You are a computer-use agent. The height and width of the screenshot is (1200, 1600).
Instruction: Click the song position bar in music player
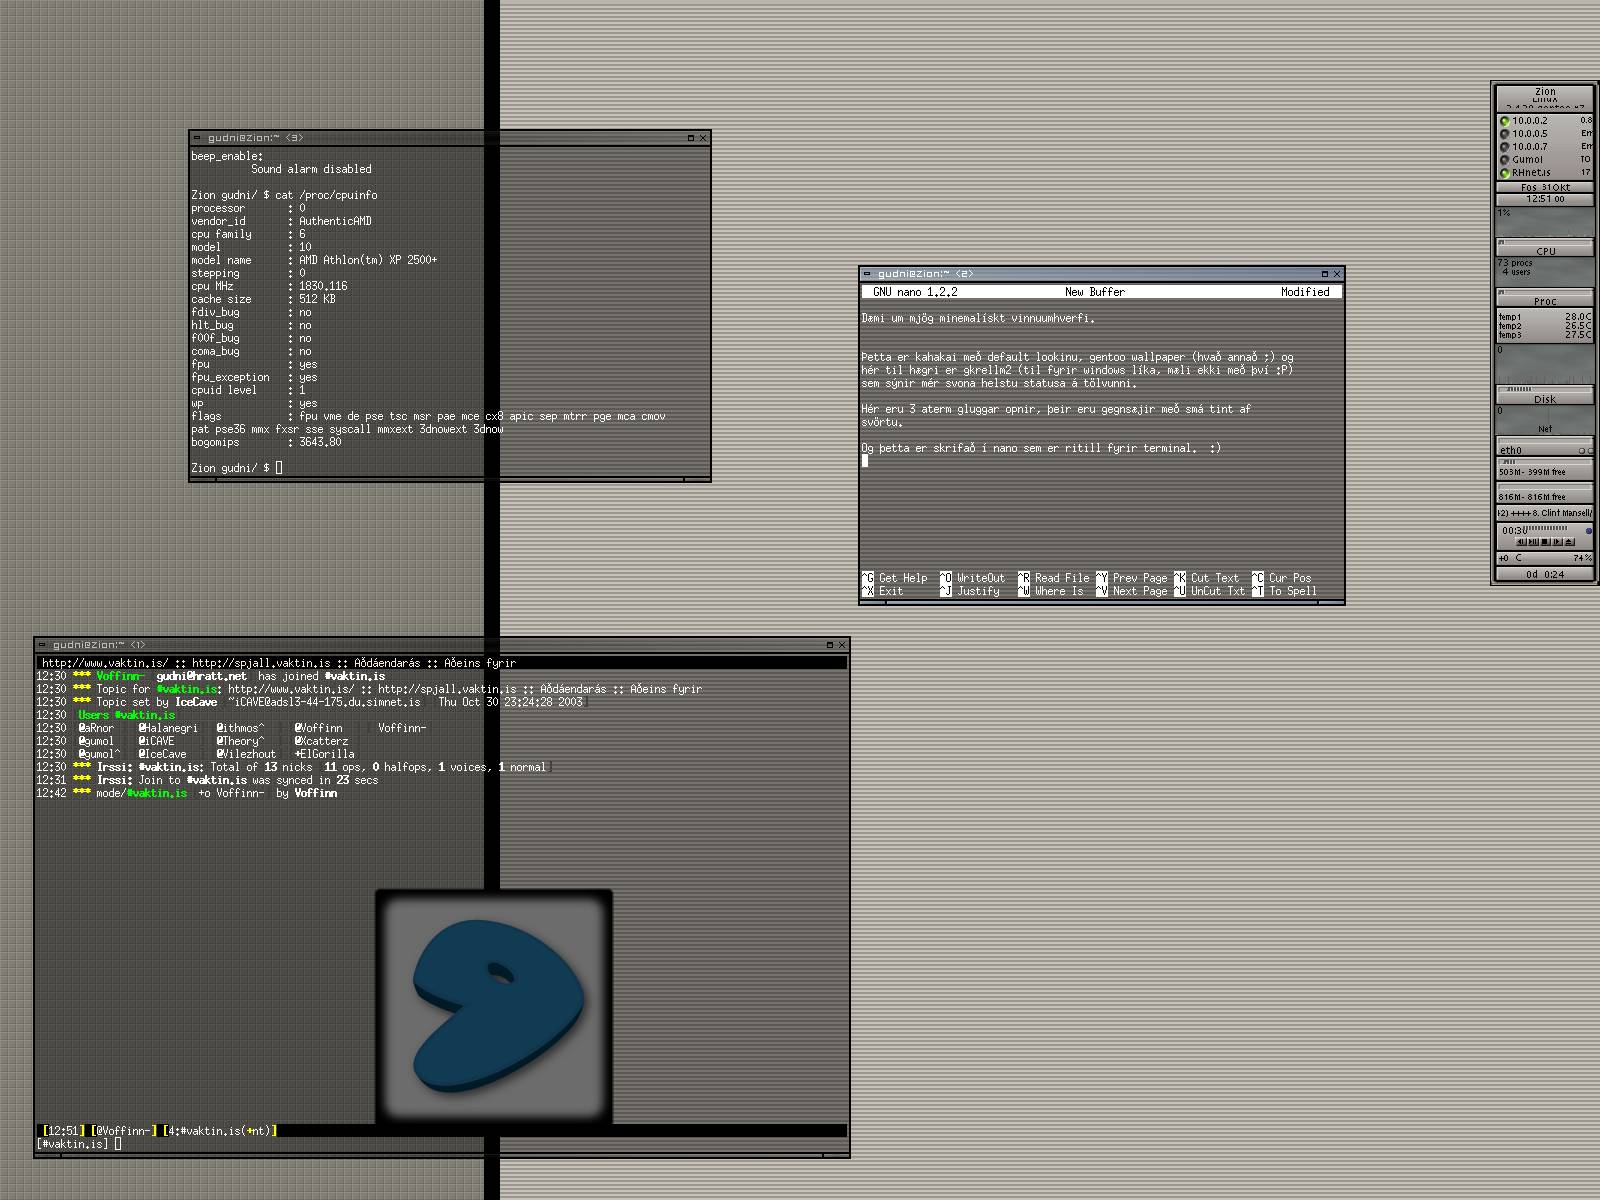click(x=1545, y=528)
